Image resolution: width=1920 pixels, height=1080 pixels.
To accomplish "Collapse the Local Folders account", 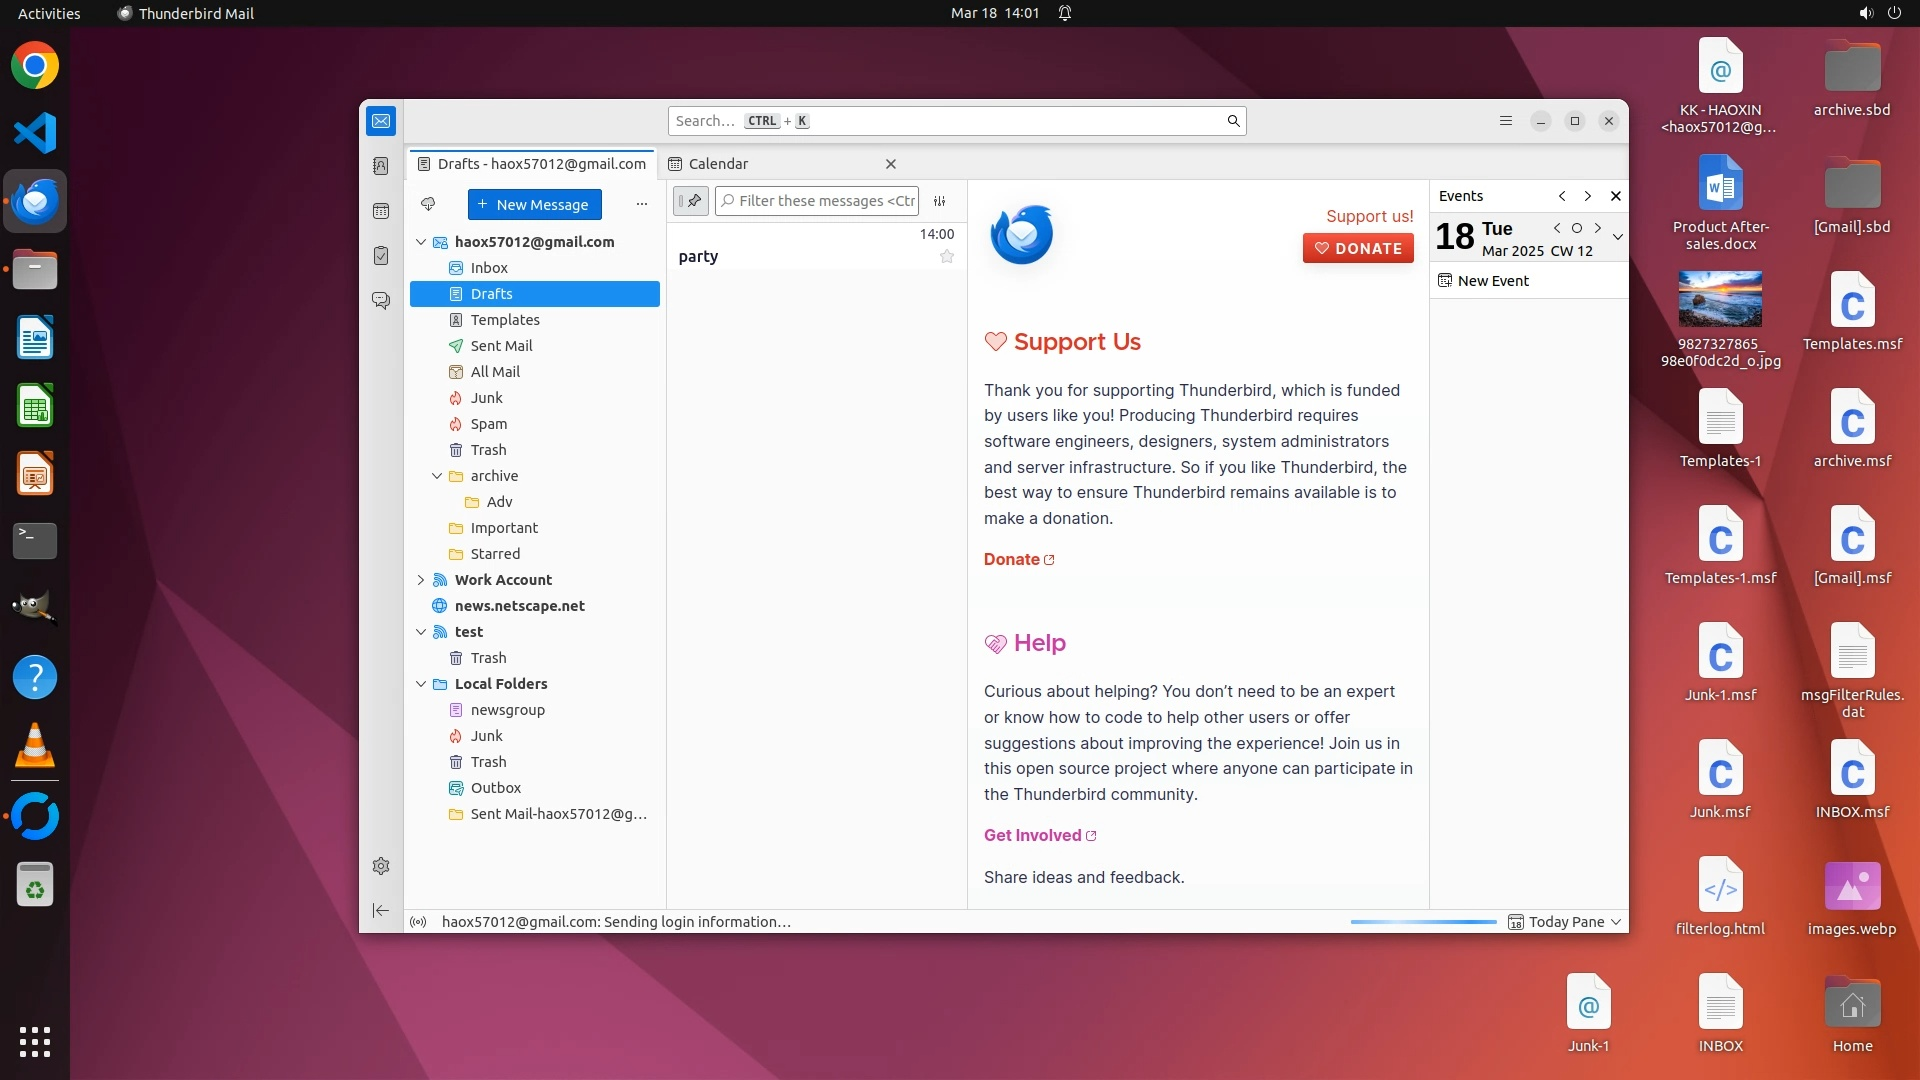I will 421,684.
